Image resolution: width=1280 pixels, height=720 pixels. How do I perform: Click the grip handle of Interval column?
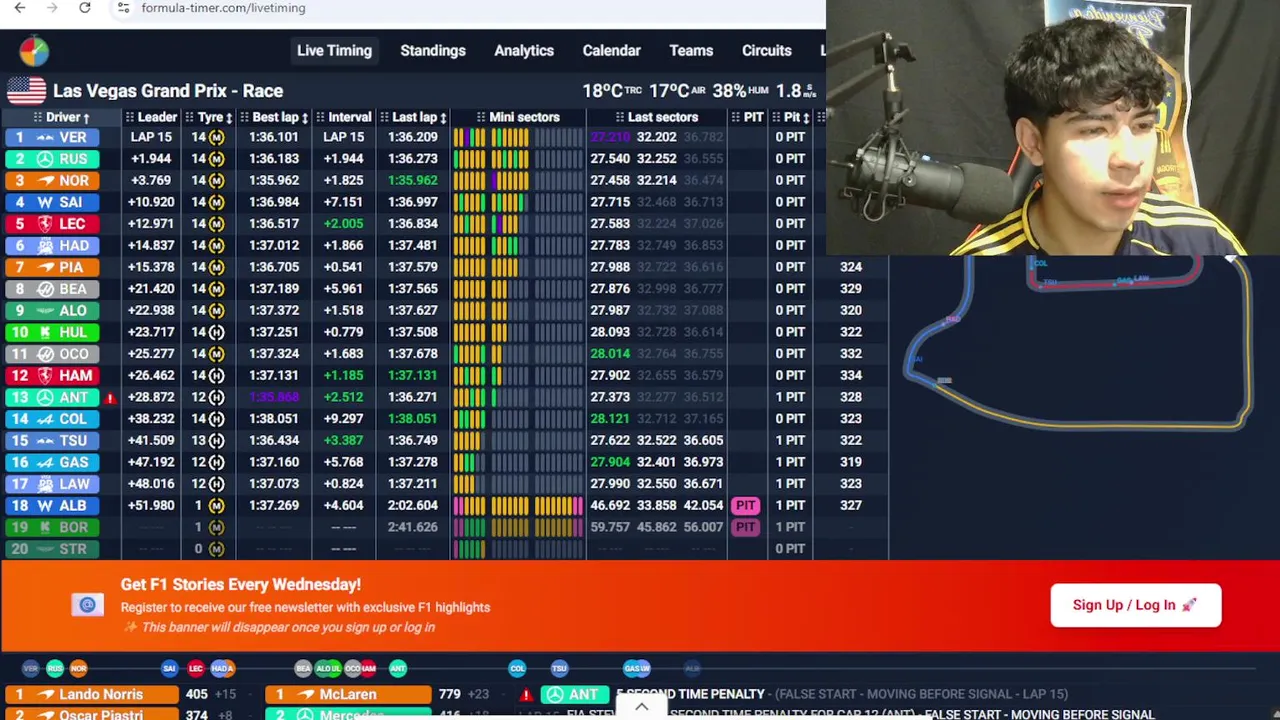(321, 118)
